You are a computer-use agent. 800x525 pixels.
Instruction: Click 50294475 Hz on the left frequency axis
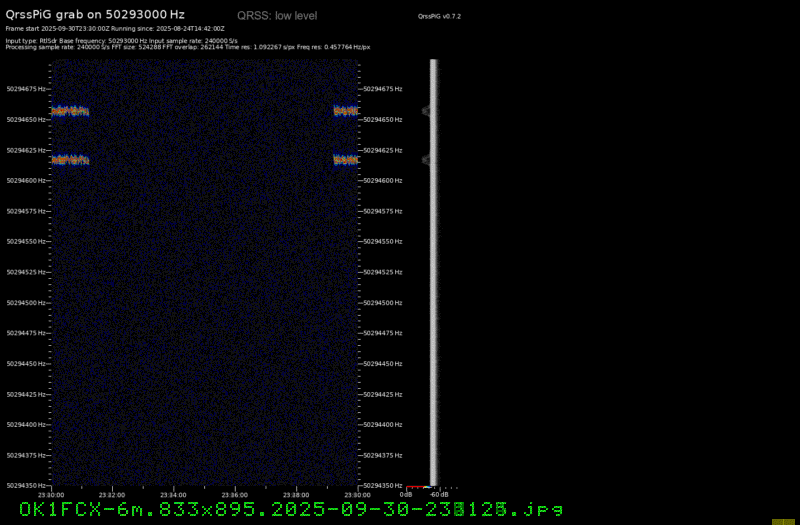(26, 333)
